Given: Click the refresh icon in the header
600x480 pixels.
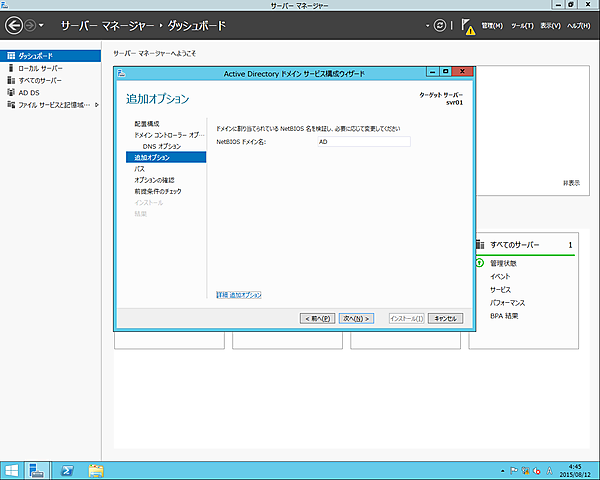Looking at the screenshot, I should (441, 24).
